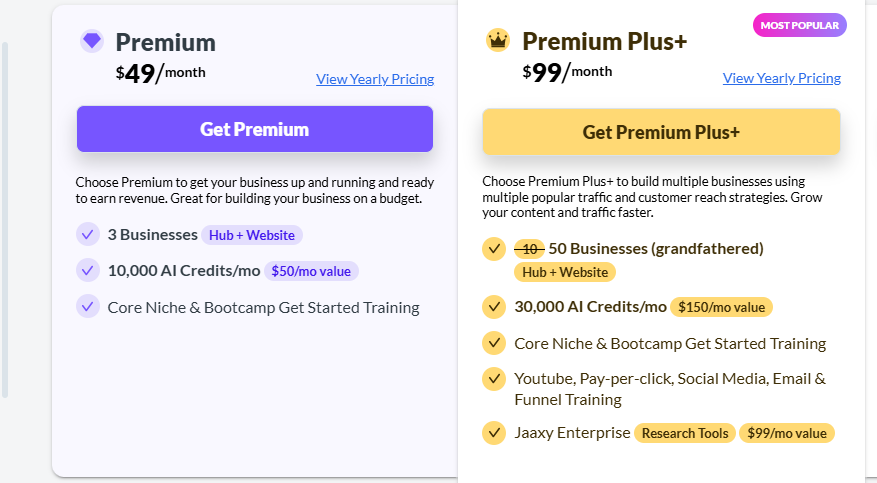
Task: Click the $99/mo value tag
Action: click(x=787, y=433)
